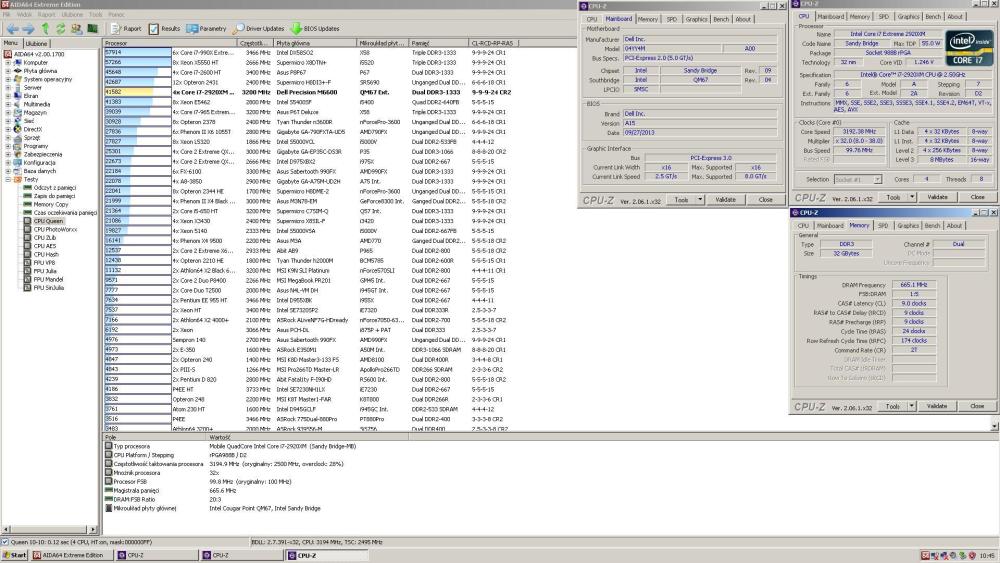Click the Płyta główna column header

point(315,43)
